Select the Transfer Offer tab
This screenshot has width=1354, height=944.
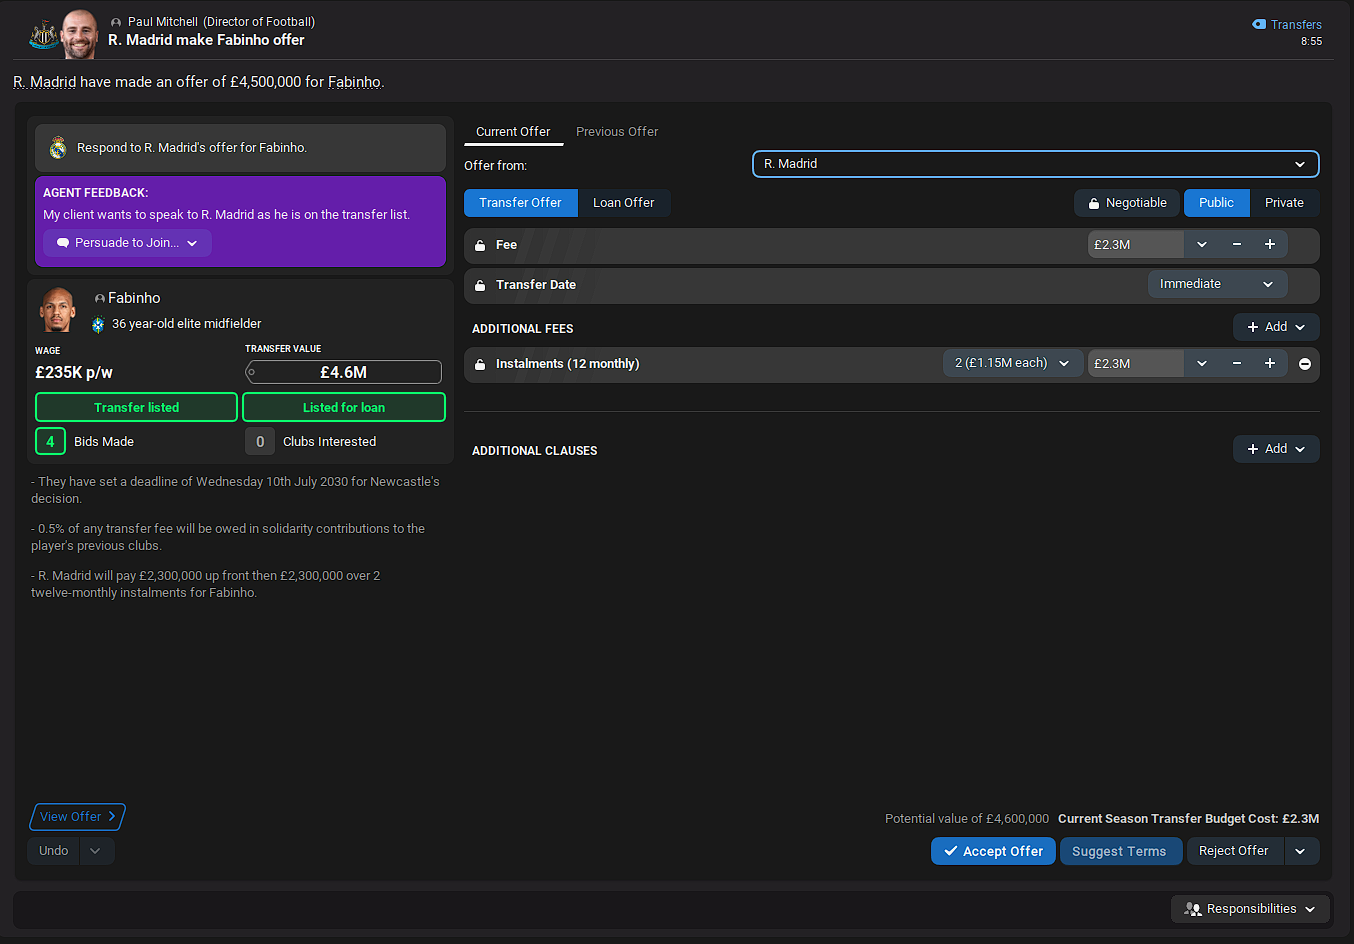point(520,203)
